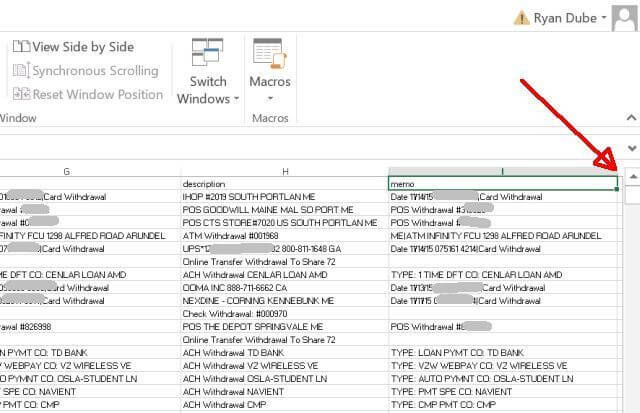640x413 pixels.
Task: Select cell 'POS GOODWILL MAINE MAL SO PORT ME'
Action: click(x=284, y=210)
